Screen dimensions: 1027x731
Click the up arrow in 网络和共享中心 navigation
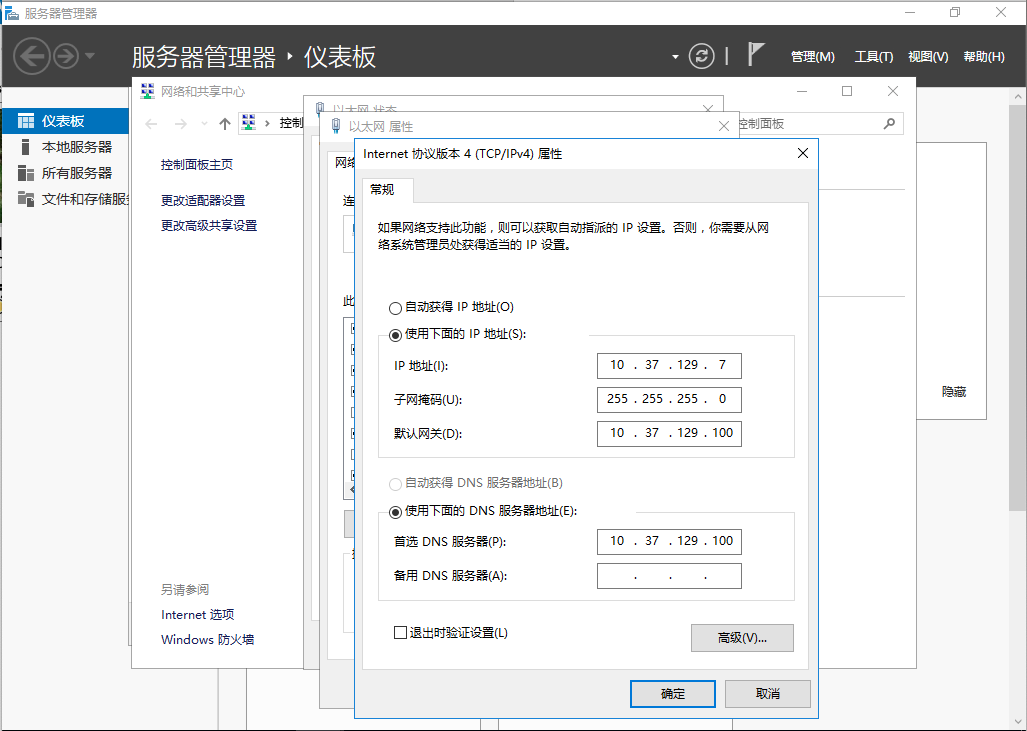pos(225,124)
